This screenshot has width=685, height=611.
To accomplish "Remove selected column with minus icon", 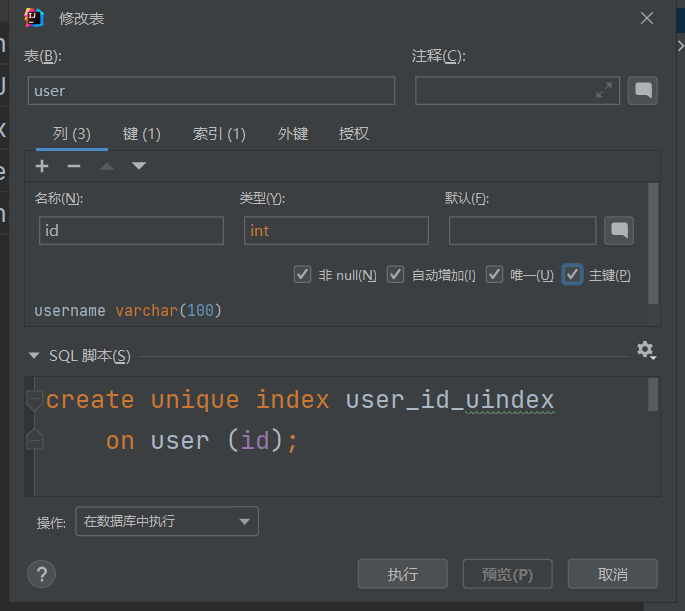I will tap(74, 166).
